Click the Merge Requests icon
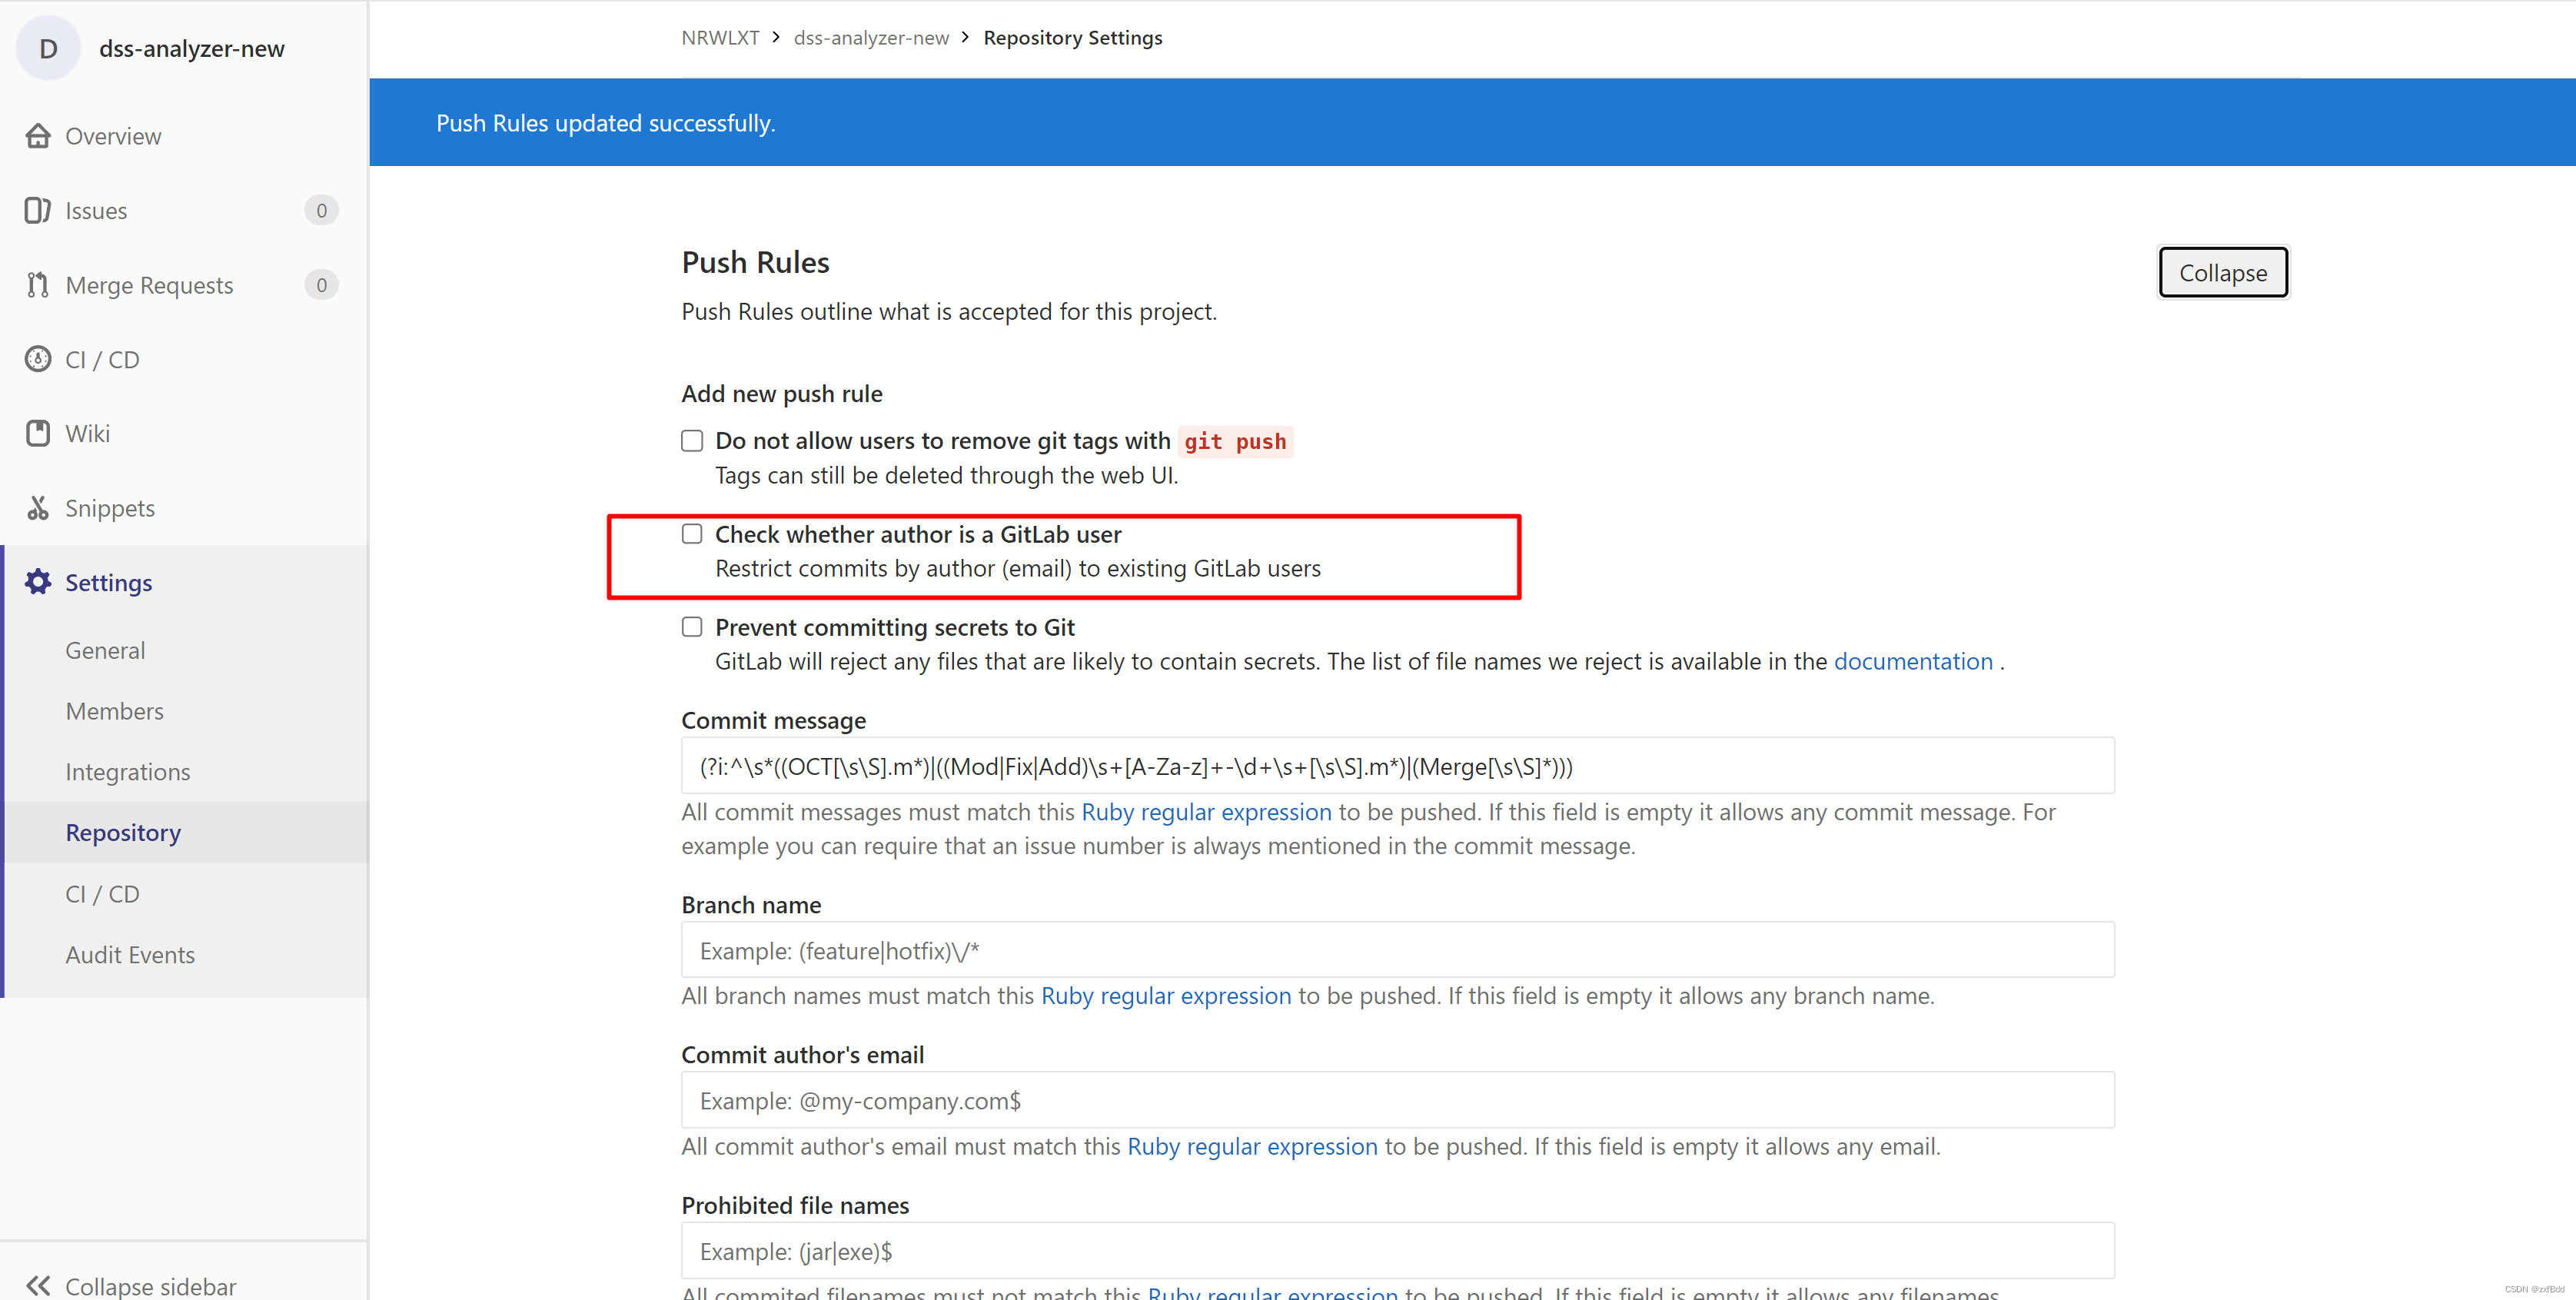Image resolution: width=2576 pixels, height=1300 pixels. [38, 285]
